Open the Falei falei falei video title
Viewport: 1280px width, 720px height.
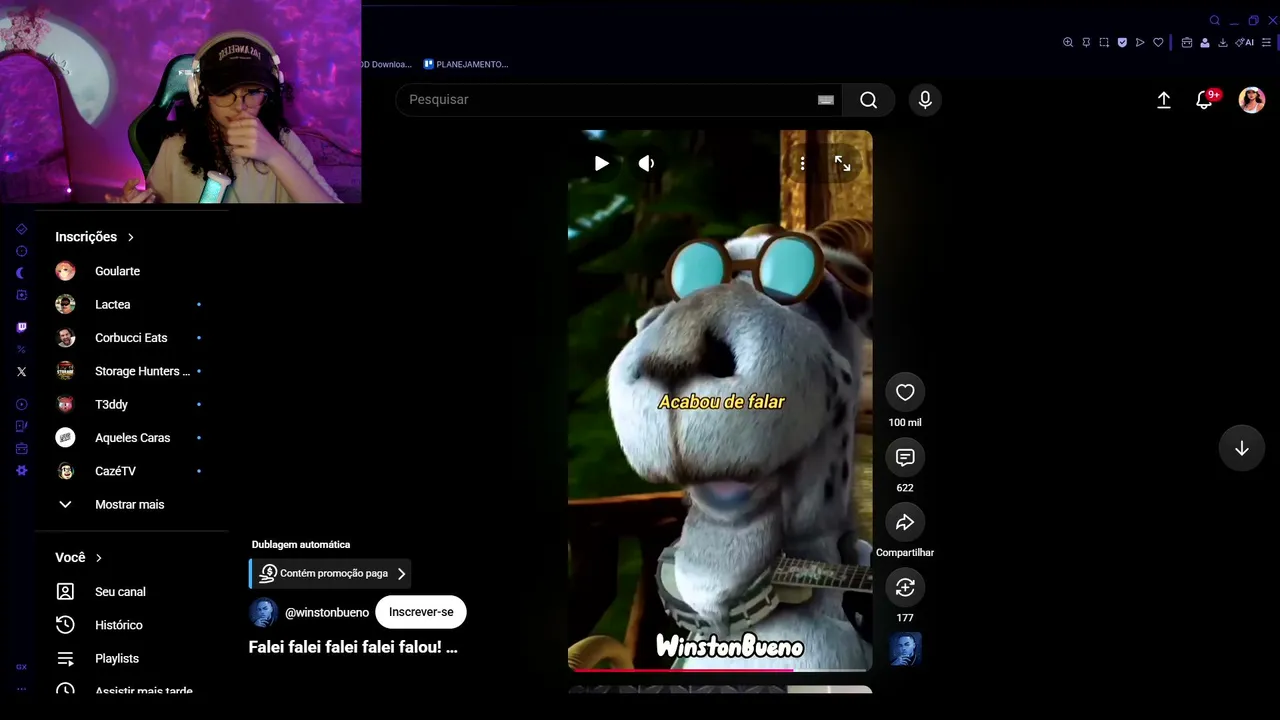(353, 647)
